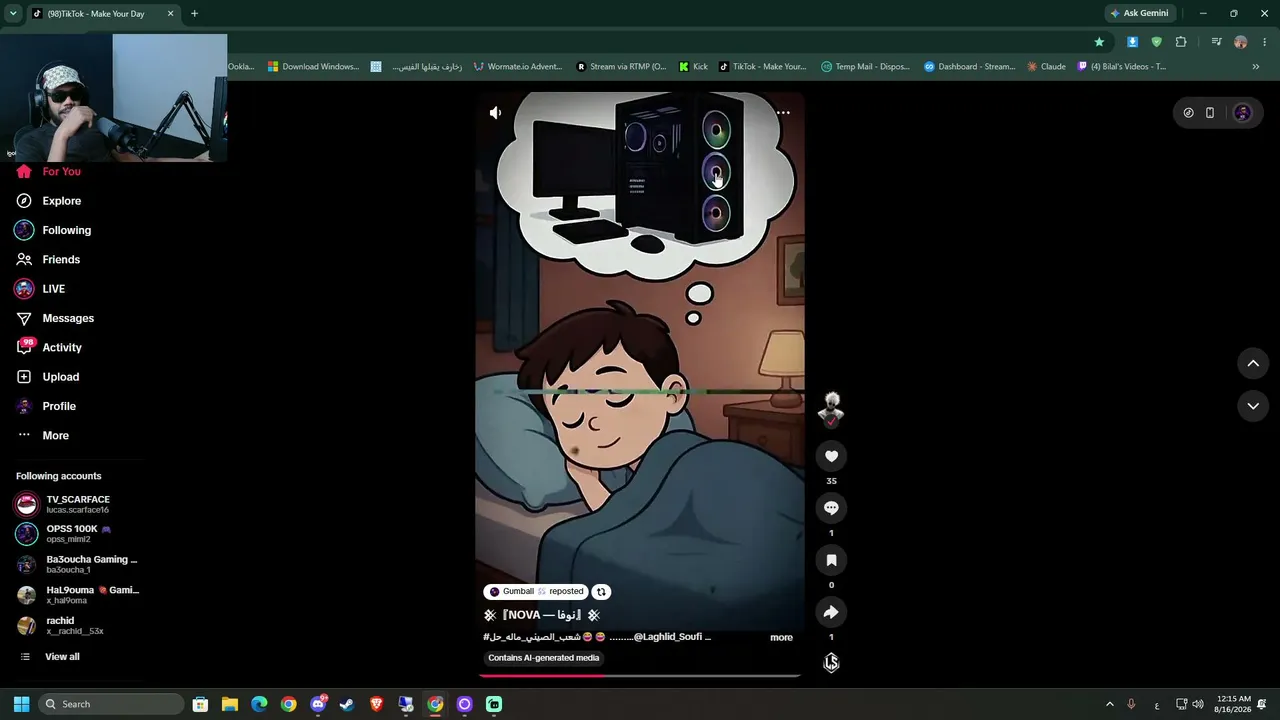
Task: Click the Contains AI-generated media label
Action: [x=544, y=658]
